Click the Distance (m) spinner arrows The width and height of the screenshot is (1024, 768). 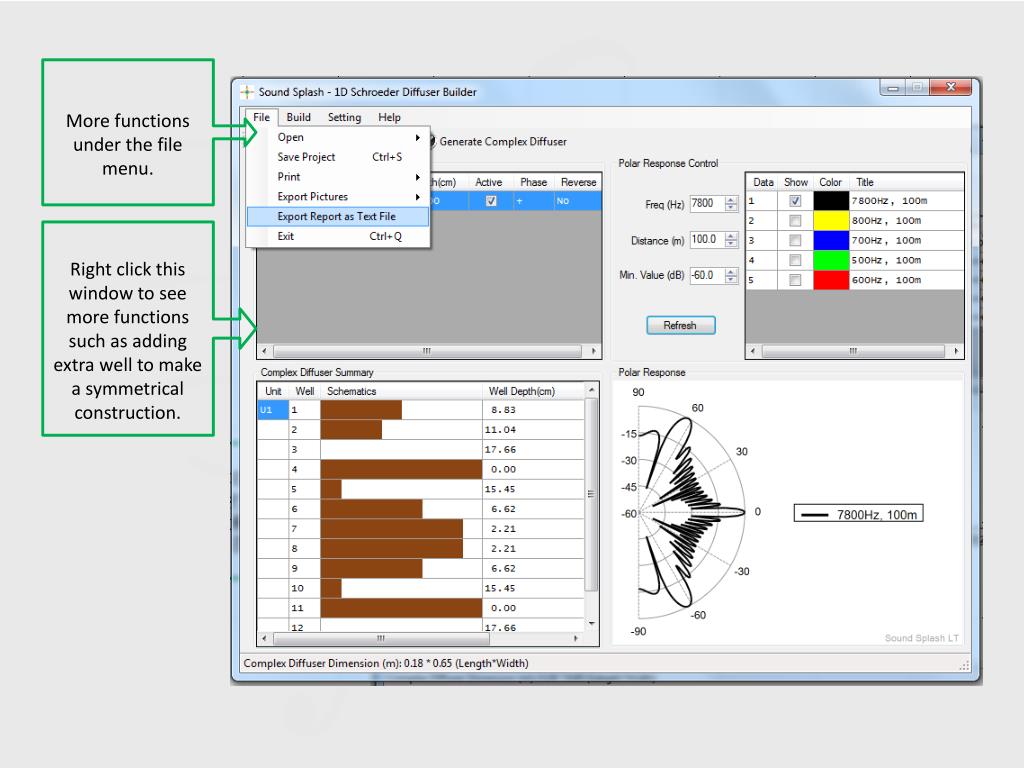pyautogui.click(x=731, y=240)
